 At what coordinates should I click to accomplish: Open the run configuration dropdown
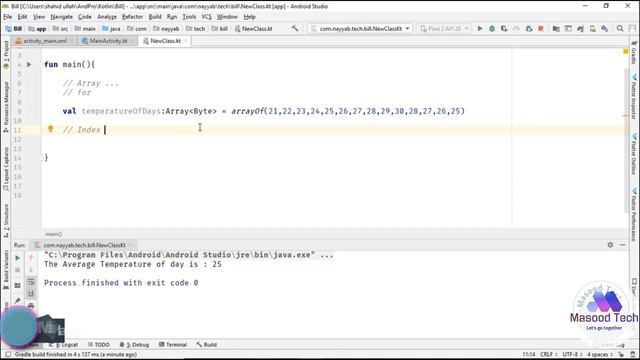360,29
